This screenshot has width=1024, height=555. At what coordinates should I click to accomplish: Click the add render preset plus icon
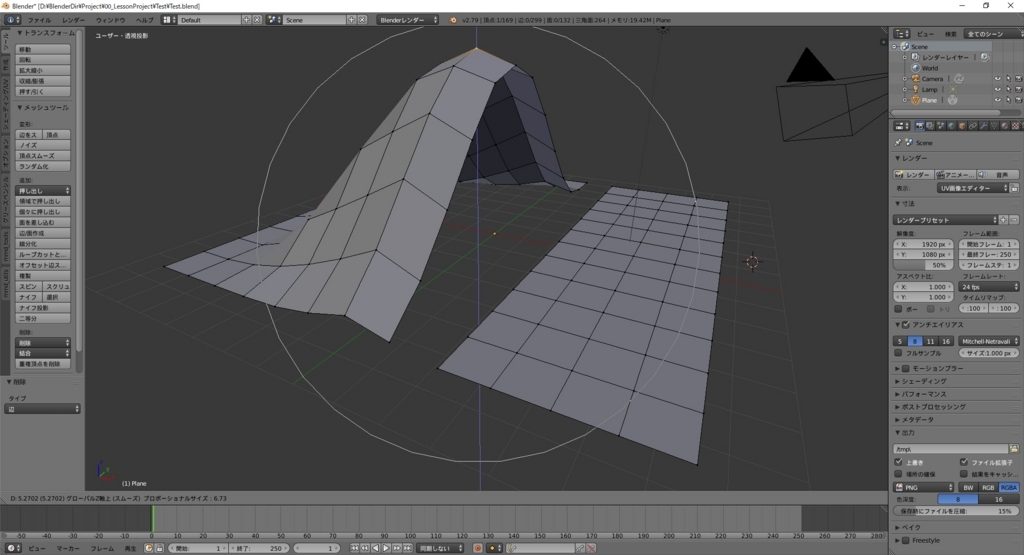(x=1004, y=220)
